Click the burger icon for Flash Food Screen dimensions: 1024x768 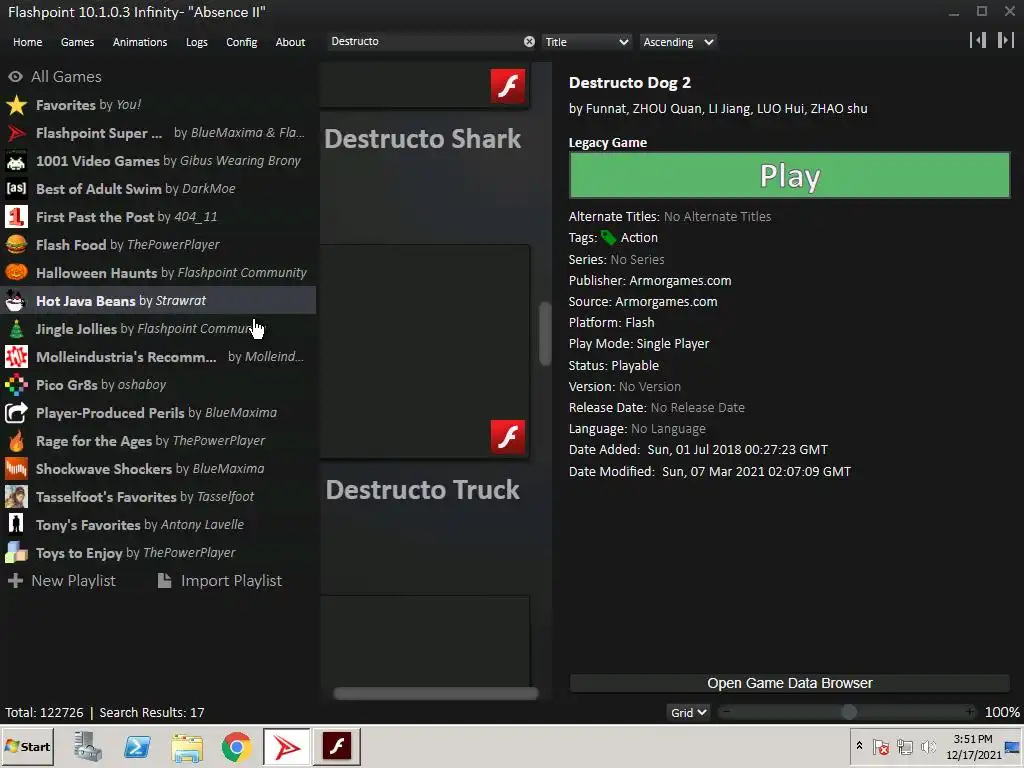(16, 245)
